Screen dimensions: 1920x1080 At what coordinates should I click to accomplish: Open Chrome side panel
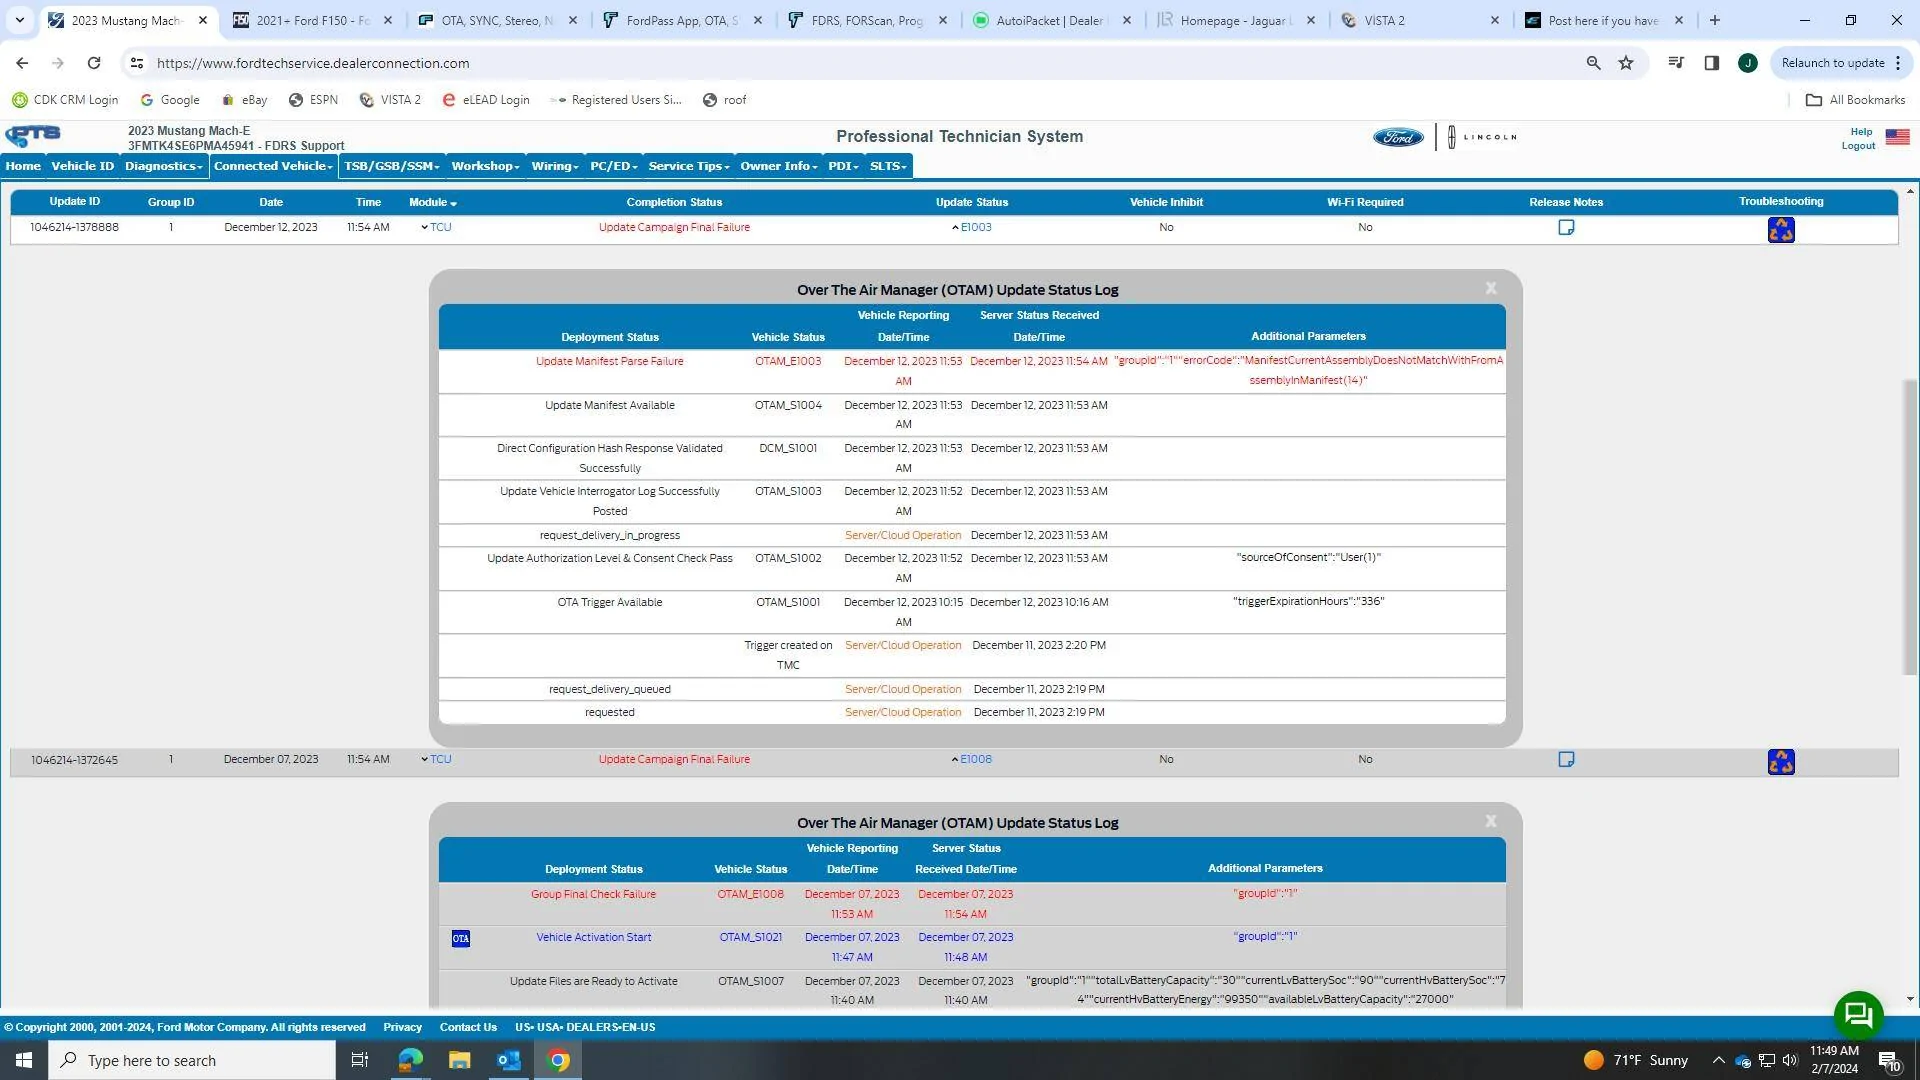pos(1711,63)
